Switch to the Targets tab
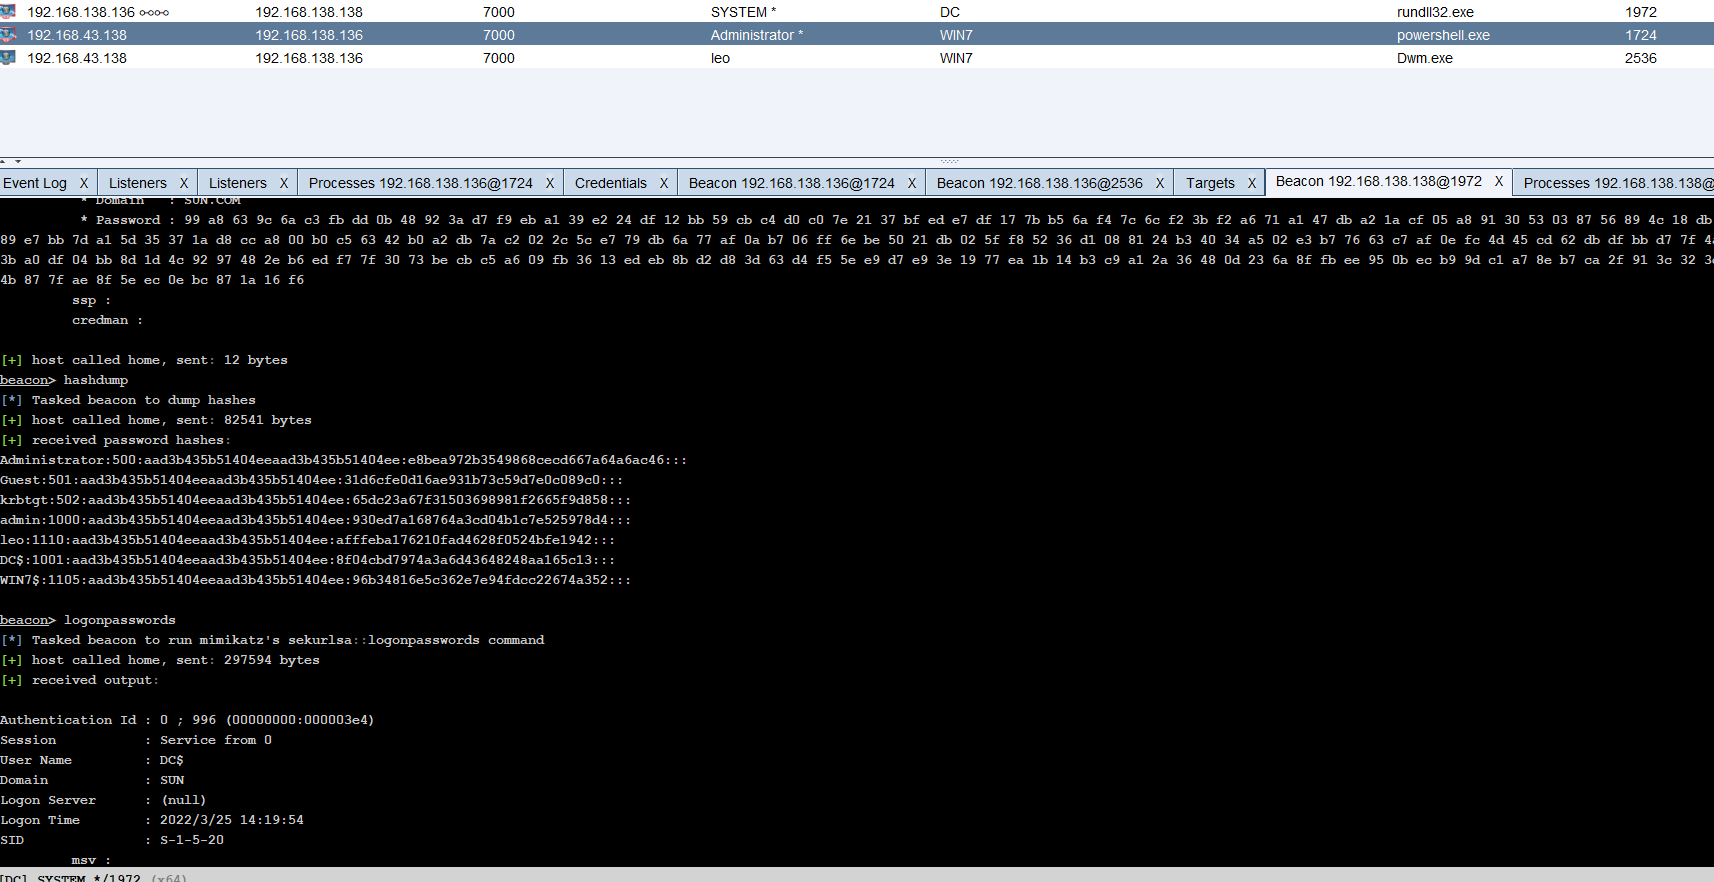 pyautogui.click(x=1210, y=183)
